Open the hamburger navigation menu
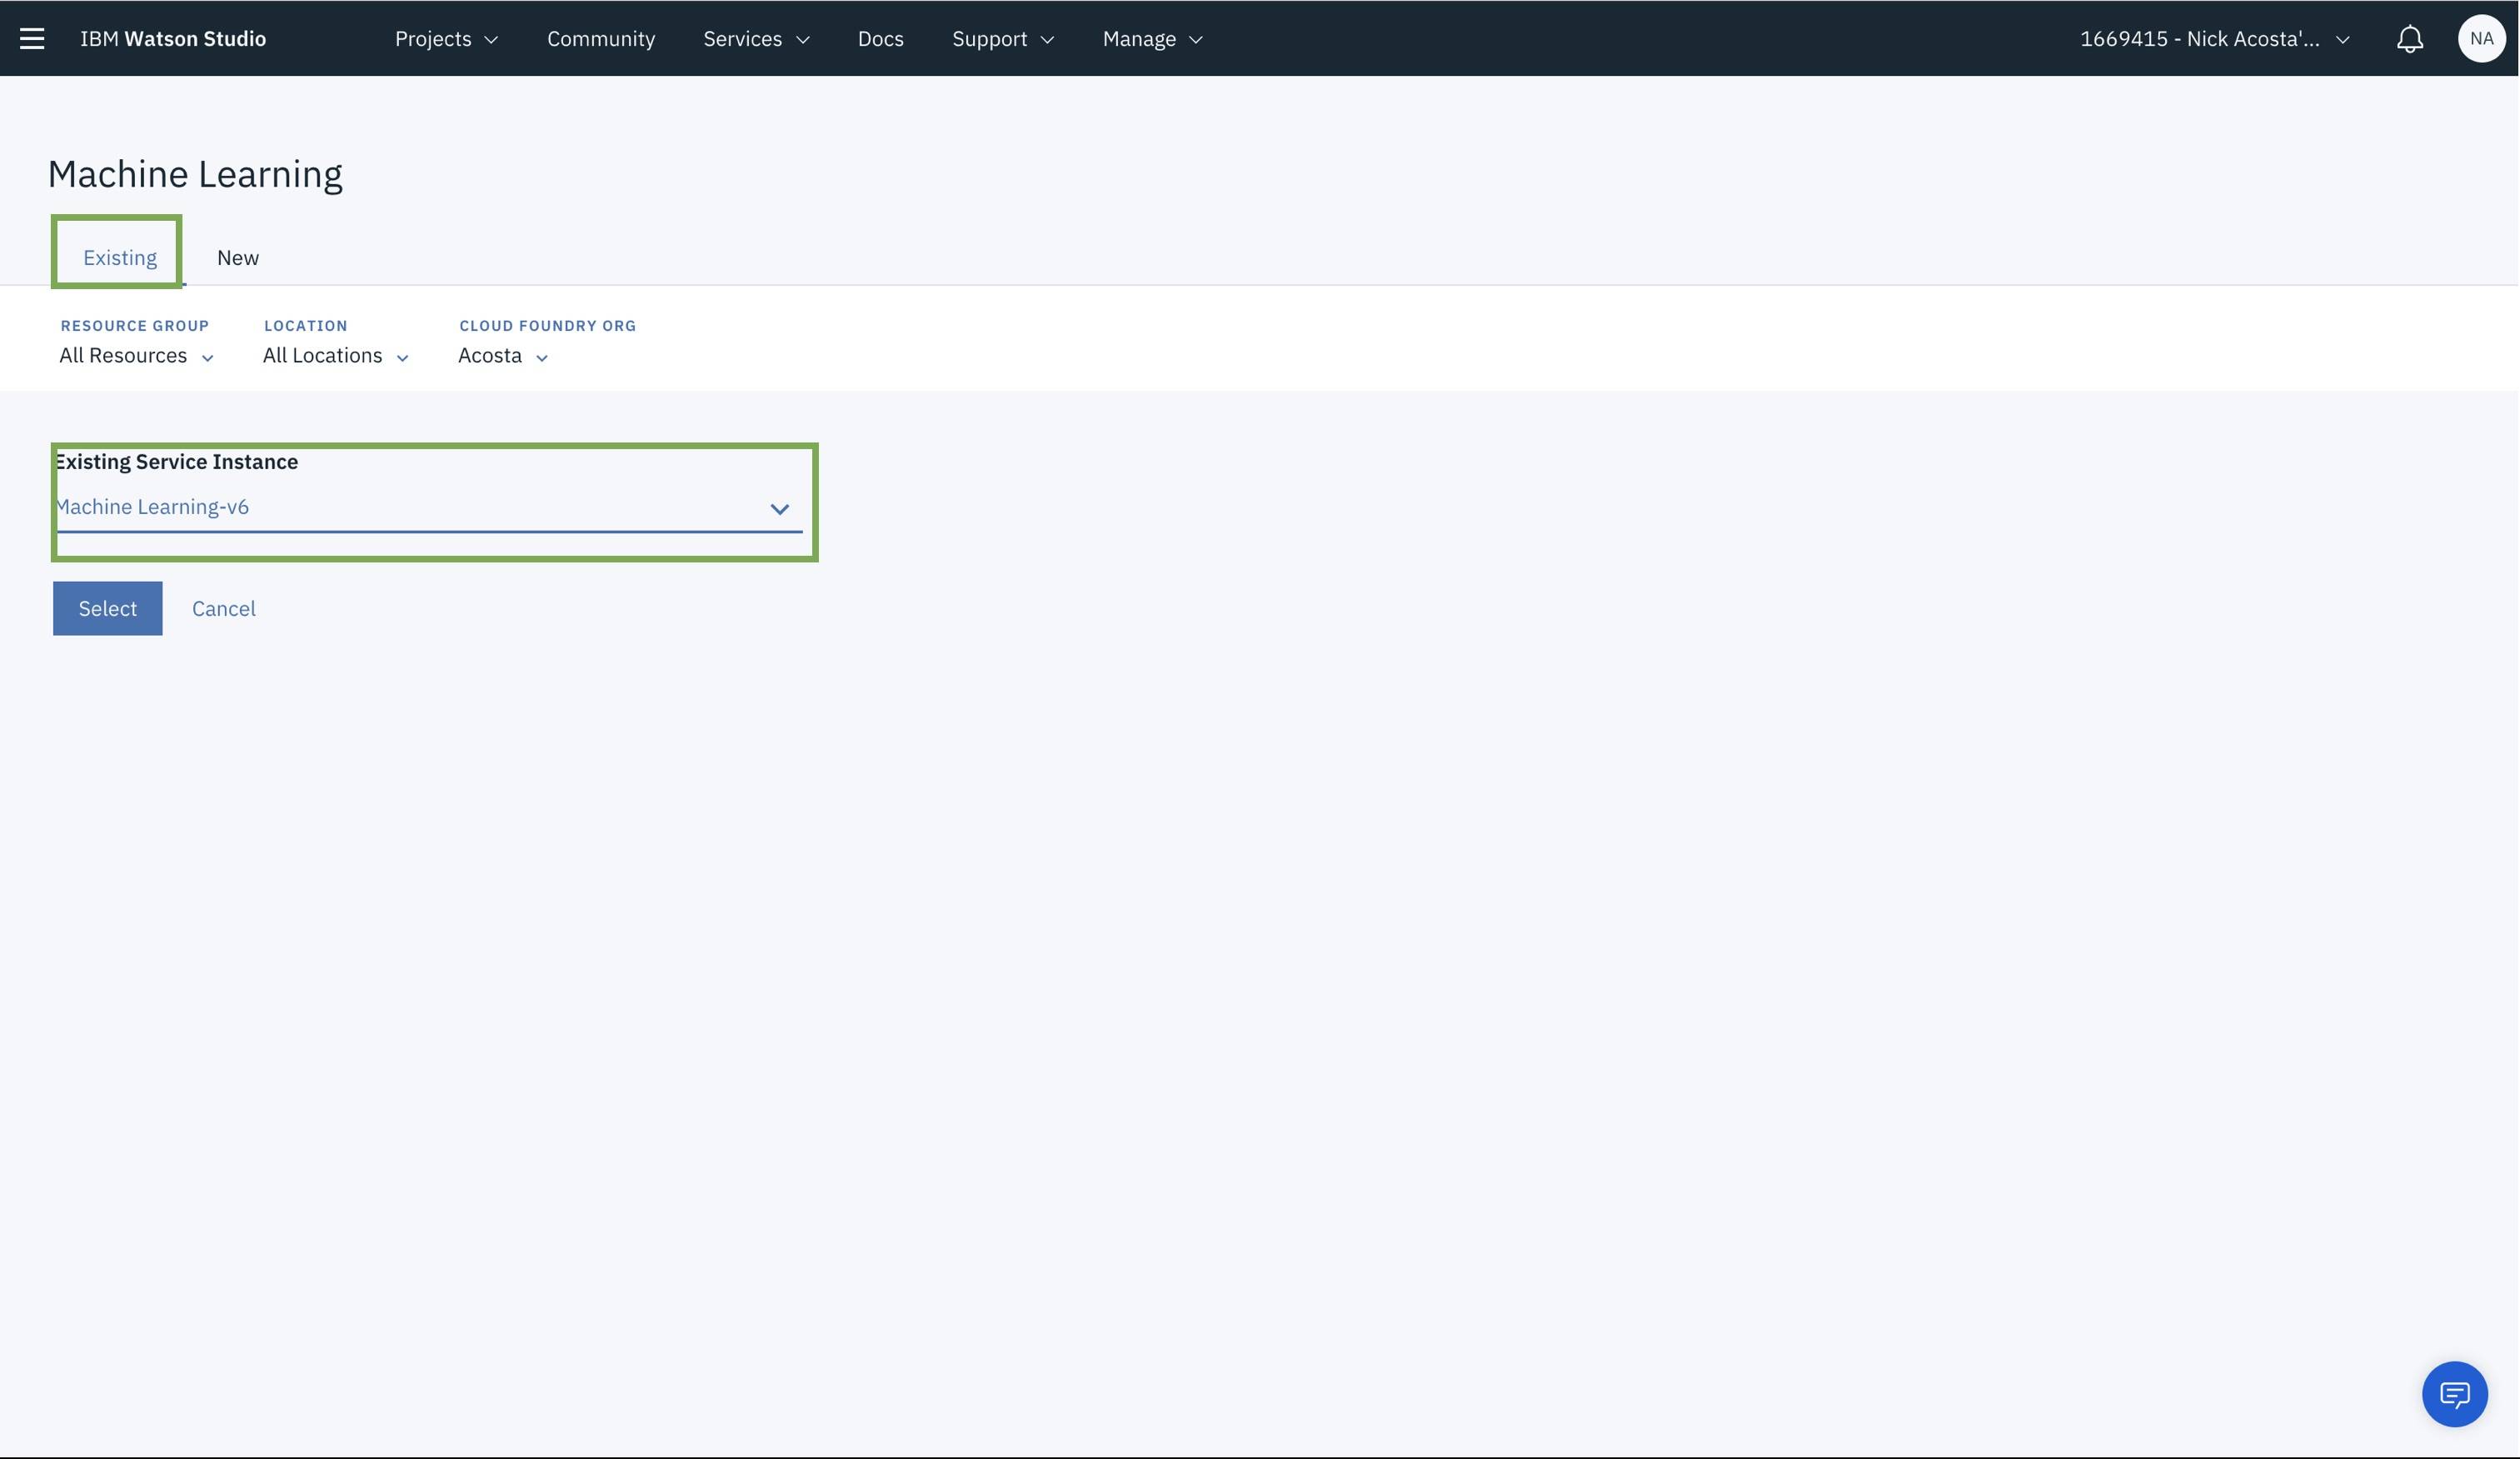This screenshot has width=2520, height=1459. [32, 38]
